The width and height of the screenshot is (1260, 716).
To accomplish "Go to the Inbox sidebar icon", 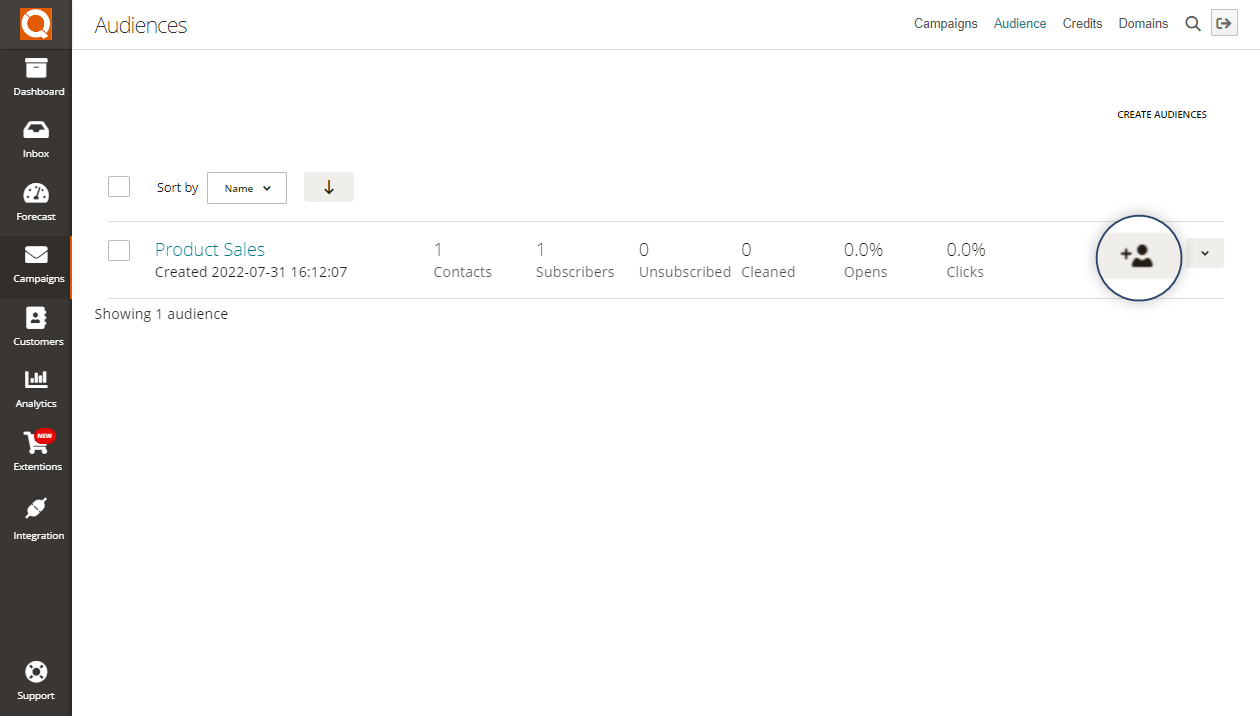I will click(36, 132).
